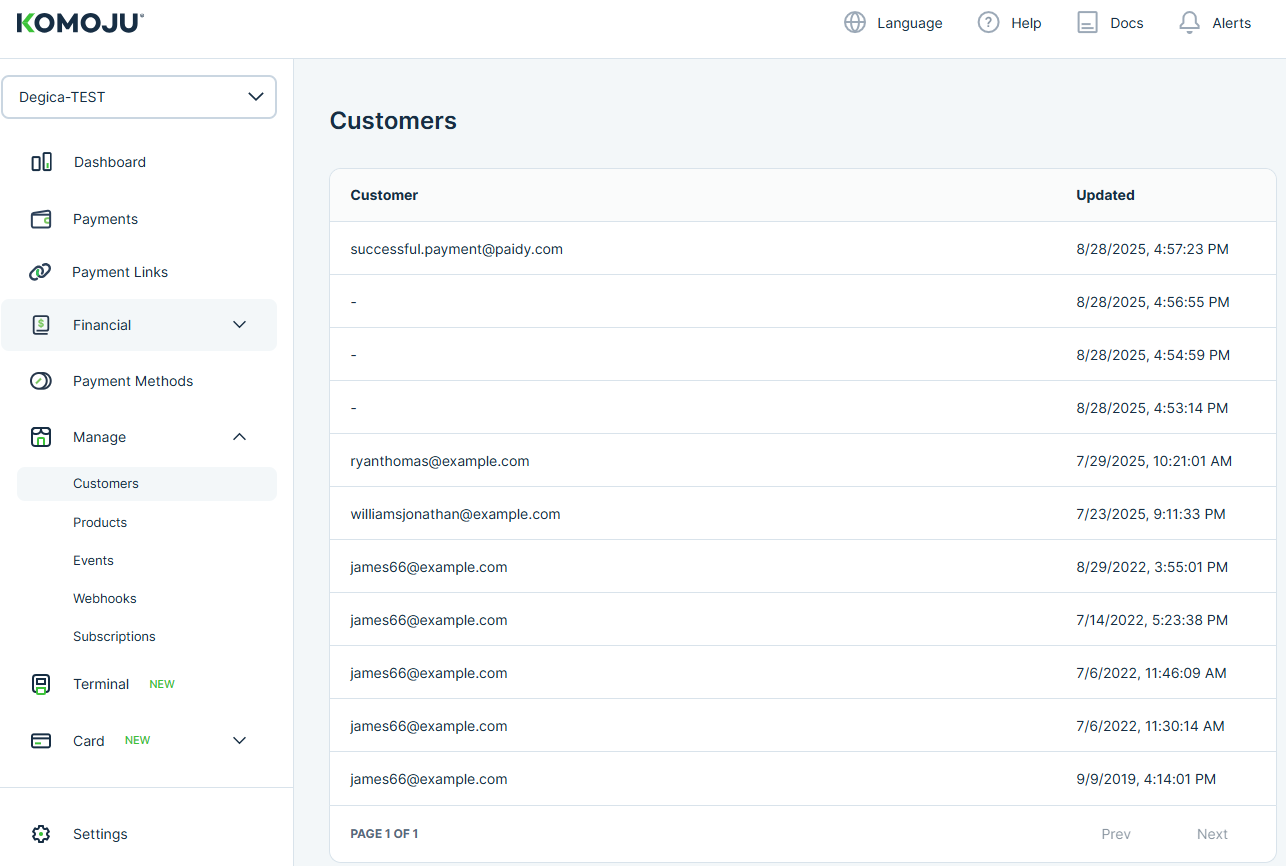
Task: Click the Updated column header
Action: 1105,195
